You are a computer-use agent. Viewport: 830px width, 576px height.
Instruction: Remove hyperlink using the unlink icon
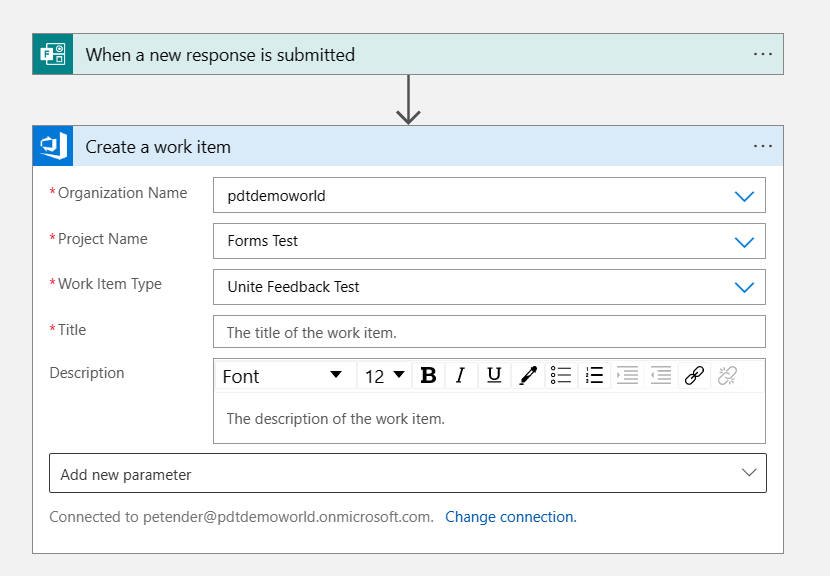click(727, 376)
